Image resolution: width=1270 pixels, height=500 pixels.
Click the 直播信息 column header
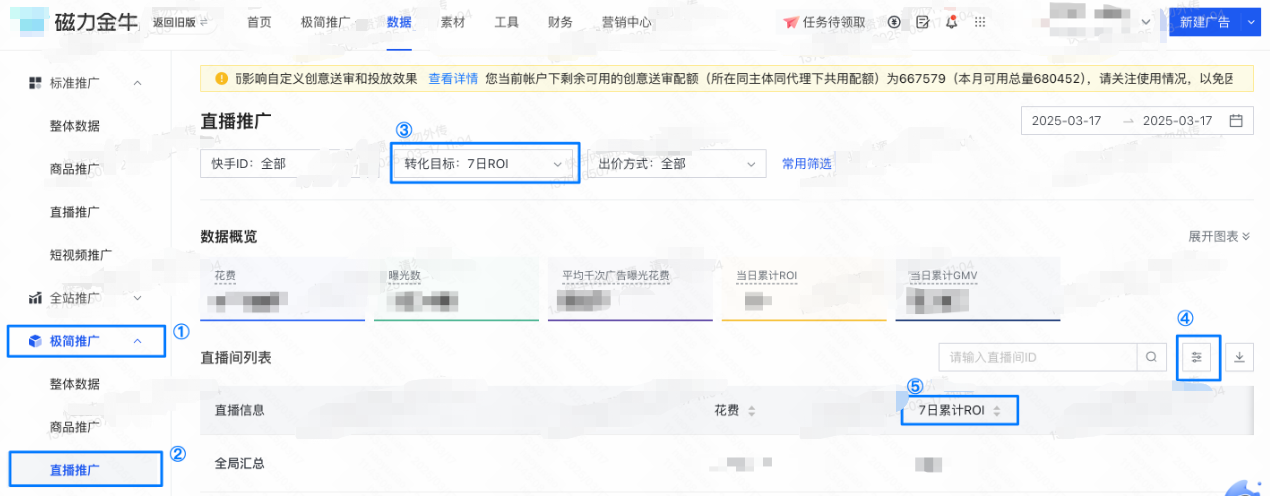(240, 411)
